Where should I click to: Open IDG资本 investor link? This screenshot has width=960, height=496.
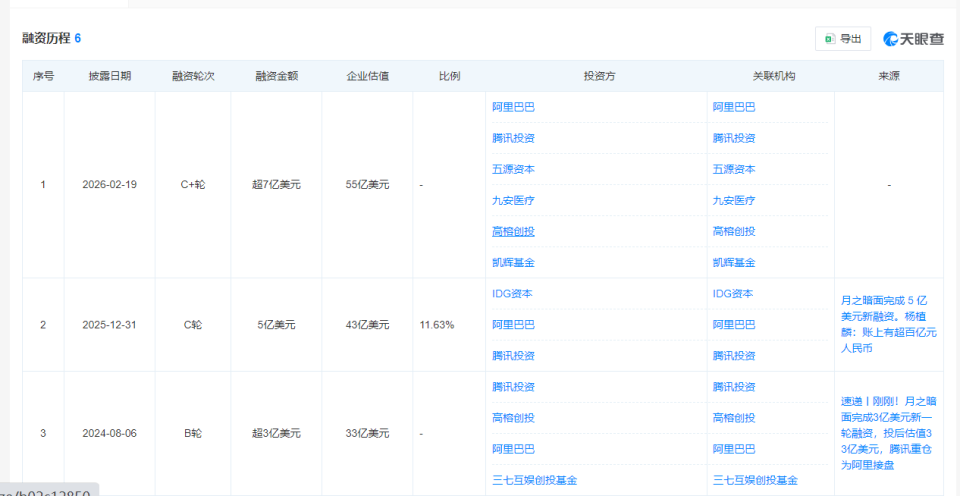pos(512,293)
